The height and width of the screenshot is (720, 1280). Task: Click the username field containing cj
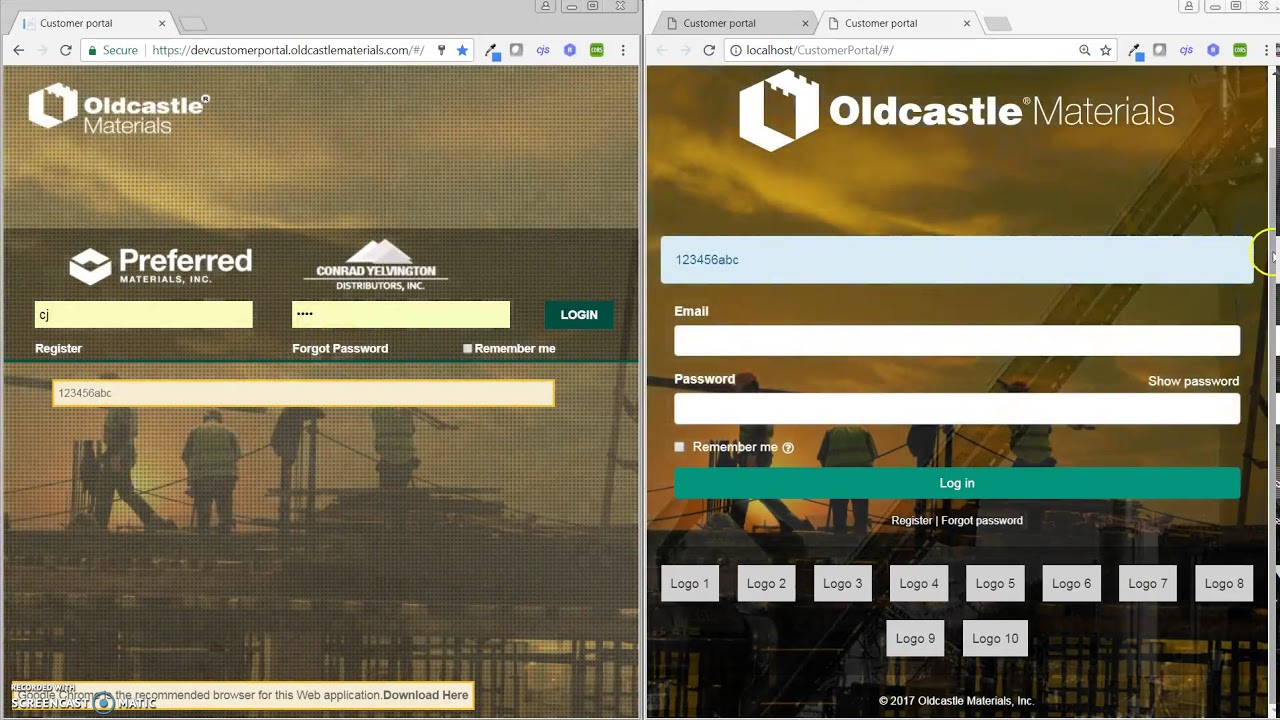[x=144, y=314]
